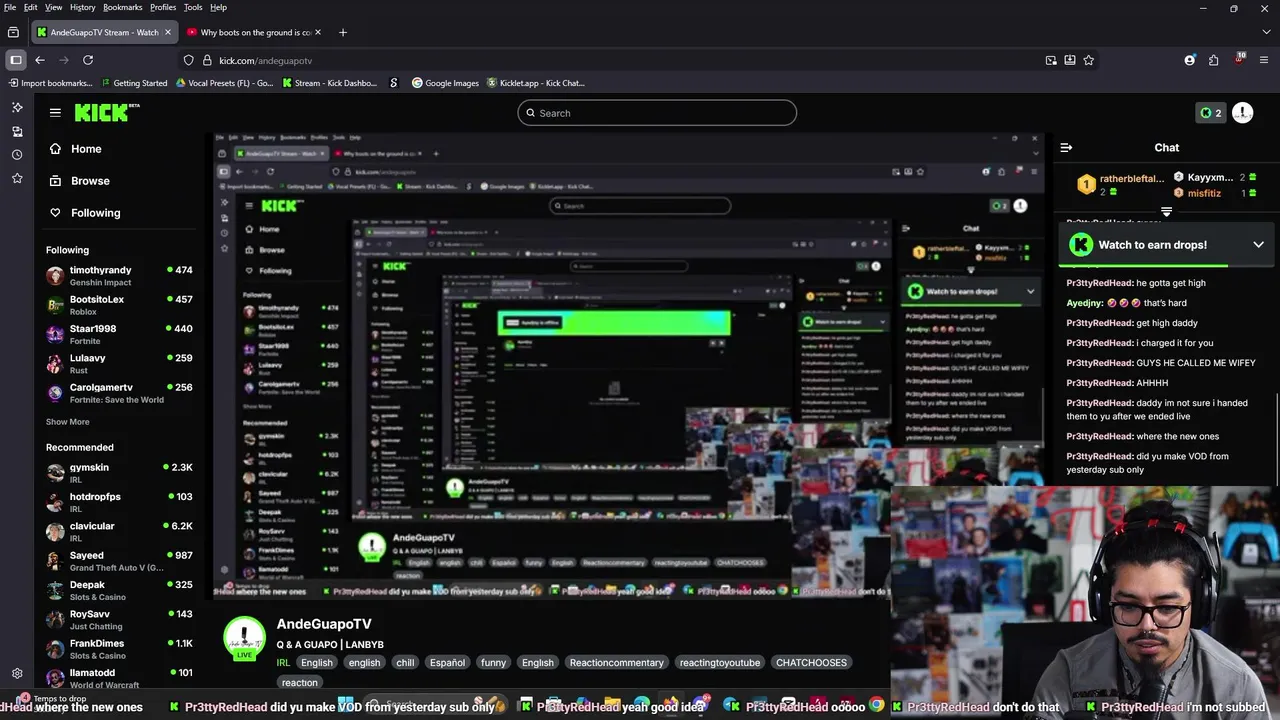1280x720 pixels.
Task: Select the Reactioncommentary tag
Action: click(x=616, y=663)
